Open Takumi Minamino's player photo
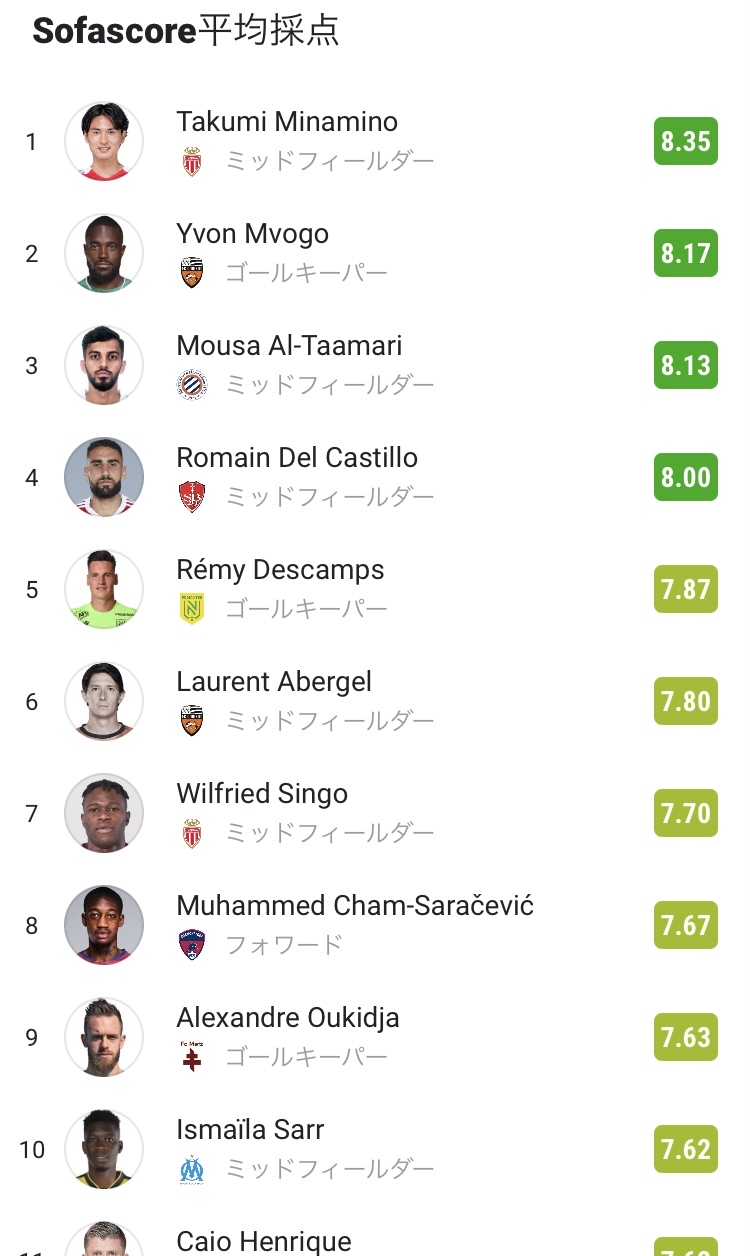The image size is (750, 1256). click(x=104, y=141)
